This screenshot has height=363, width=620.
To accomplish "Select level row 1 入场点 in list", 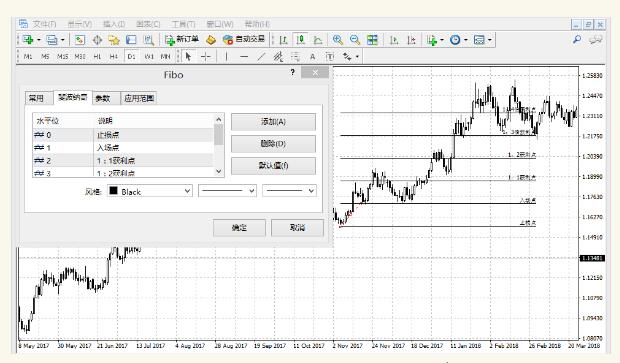I will tap(123, 148).
